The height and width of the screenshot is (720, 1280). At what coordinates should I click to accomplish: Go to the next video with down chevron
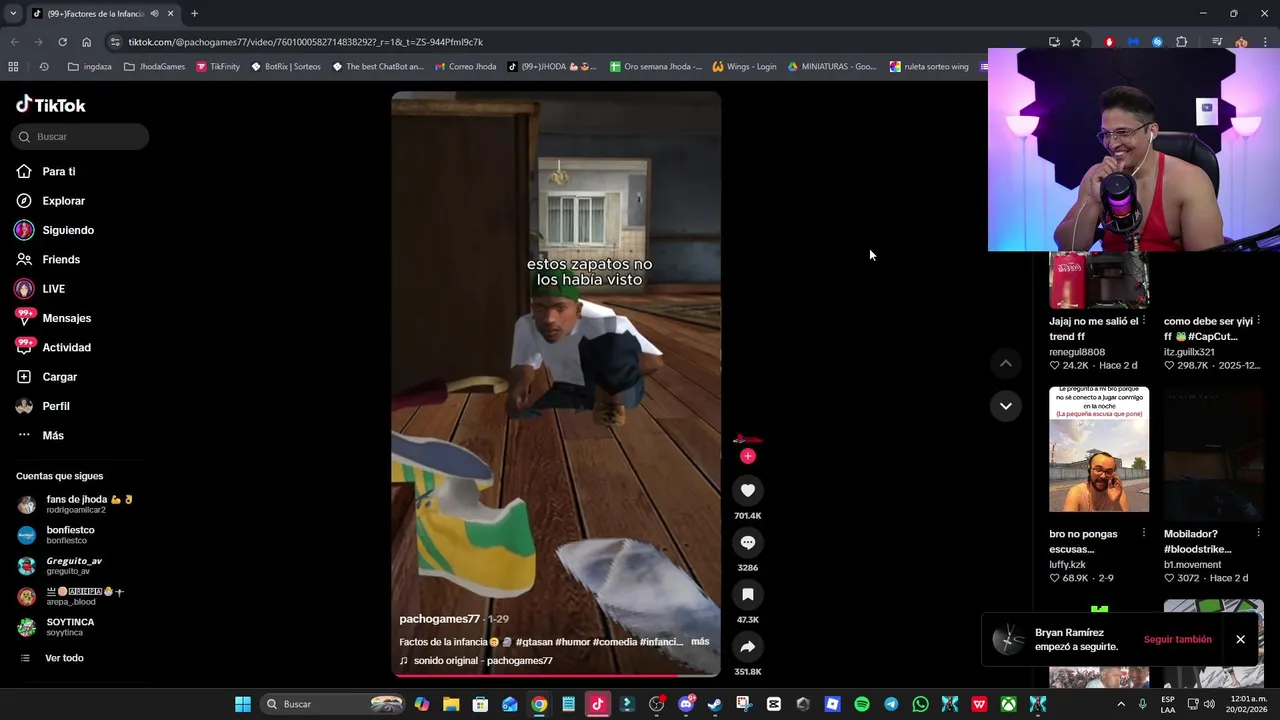[x=1005, y=406]
